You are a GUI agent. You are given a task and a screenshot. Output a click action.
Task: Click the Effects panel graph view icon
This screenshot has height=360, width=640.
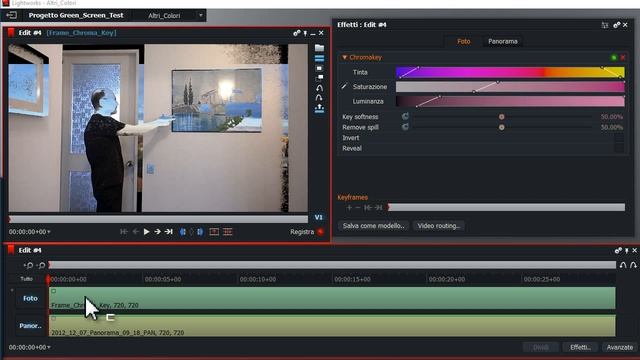[605, 25]
